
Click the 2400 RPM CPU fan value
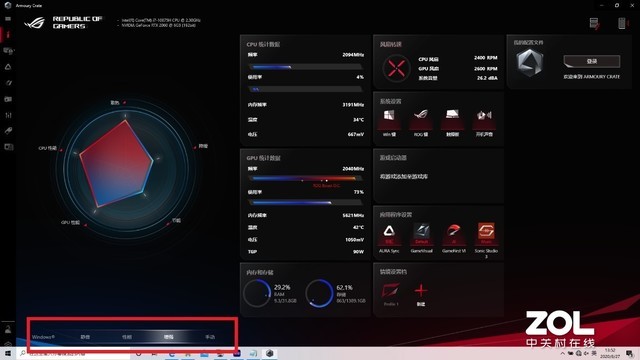click(x=485, y=58)
